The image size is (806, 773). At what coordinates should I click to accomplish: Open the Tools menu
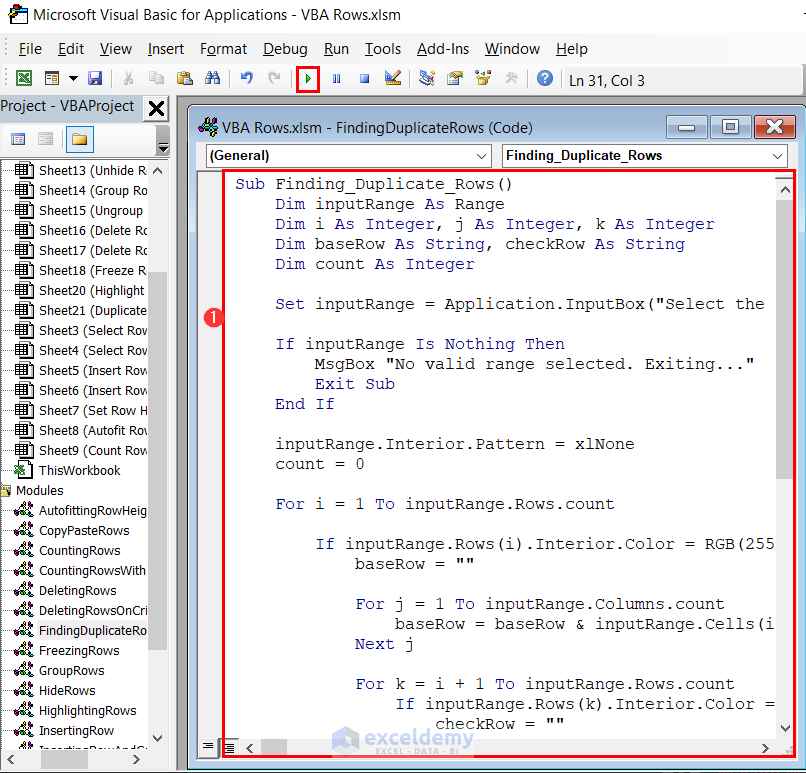(x=382, y=49)
